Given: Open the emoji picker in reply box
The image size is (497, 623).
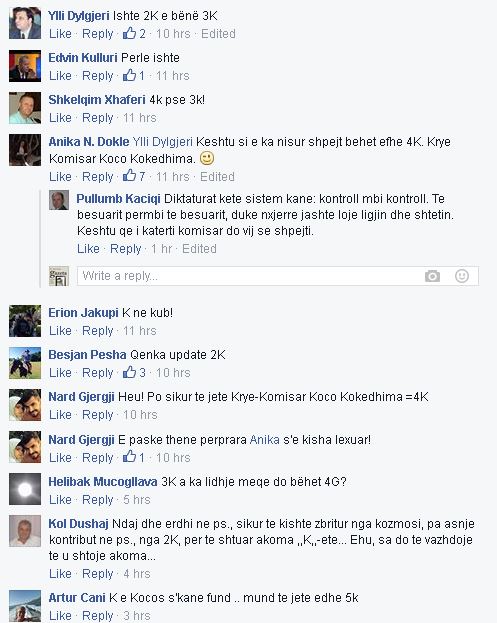Looking at the screenshot, I should click(x=462, y=276).
